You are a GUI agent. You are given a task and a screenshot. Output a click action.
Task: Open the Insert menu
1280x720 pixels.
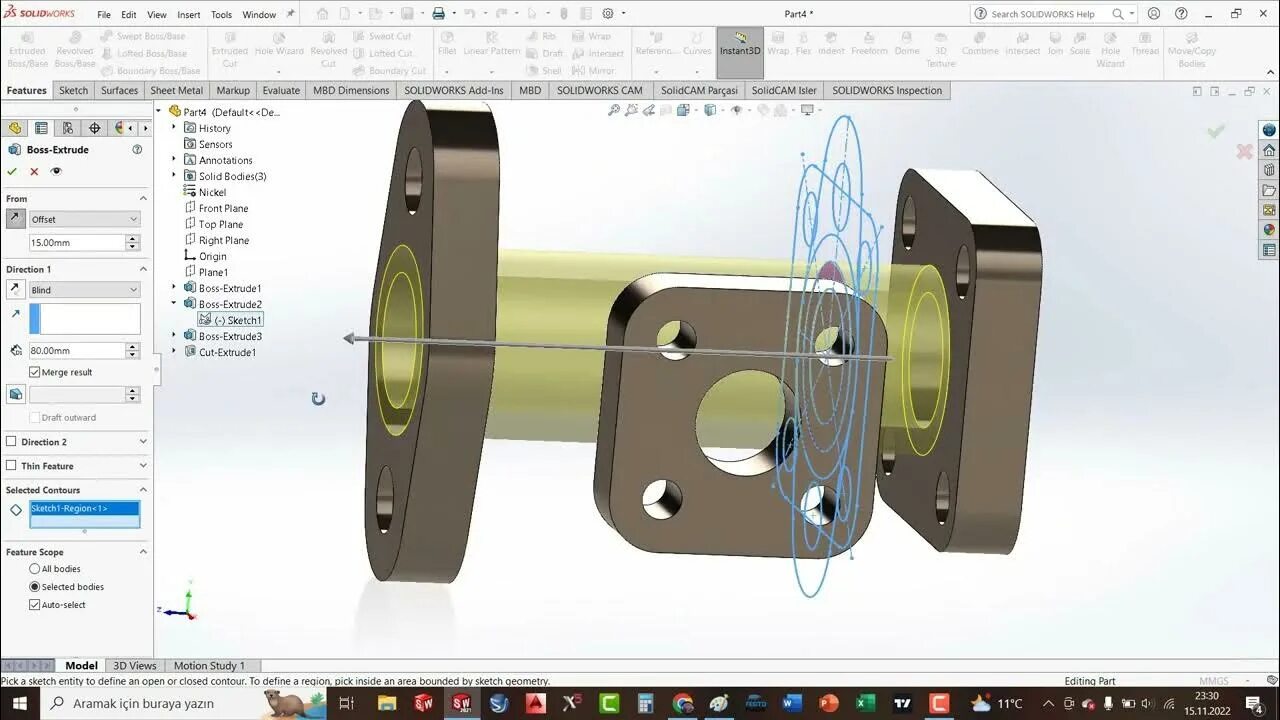[x=189, y=15]
